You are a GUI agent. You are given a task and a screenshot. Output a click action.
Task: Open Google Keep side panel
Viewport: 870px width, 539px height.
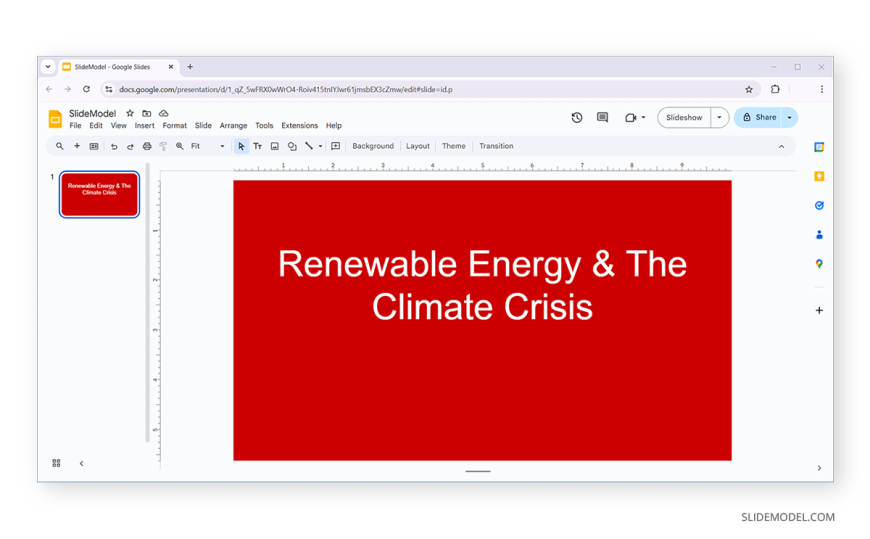click(x=819, y=177)
